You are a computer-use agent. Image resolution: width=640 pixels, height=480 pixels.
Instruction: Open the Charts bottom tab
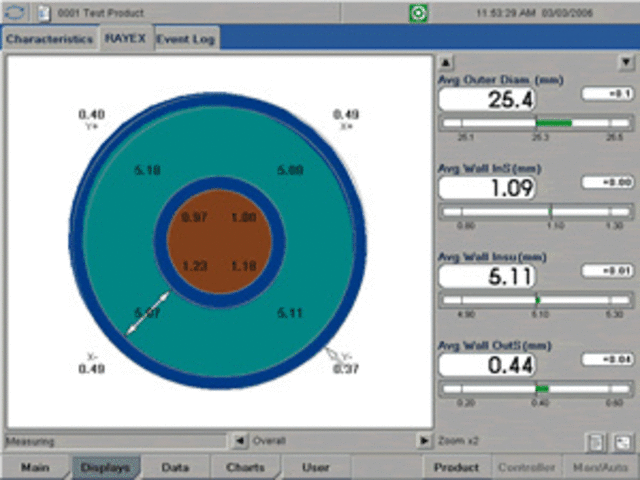point(245,467)
